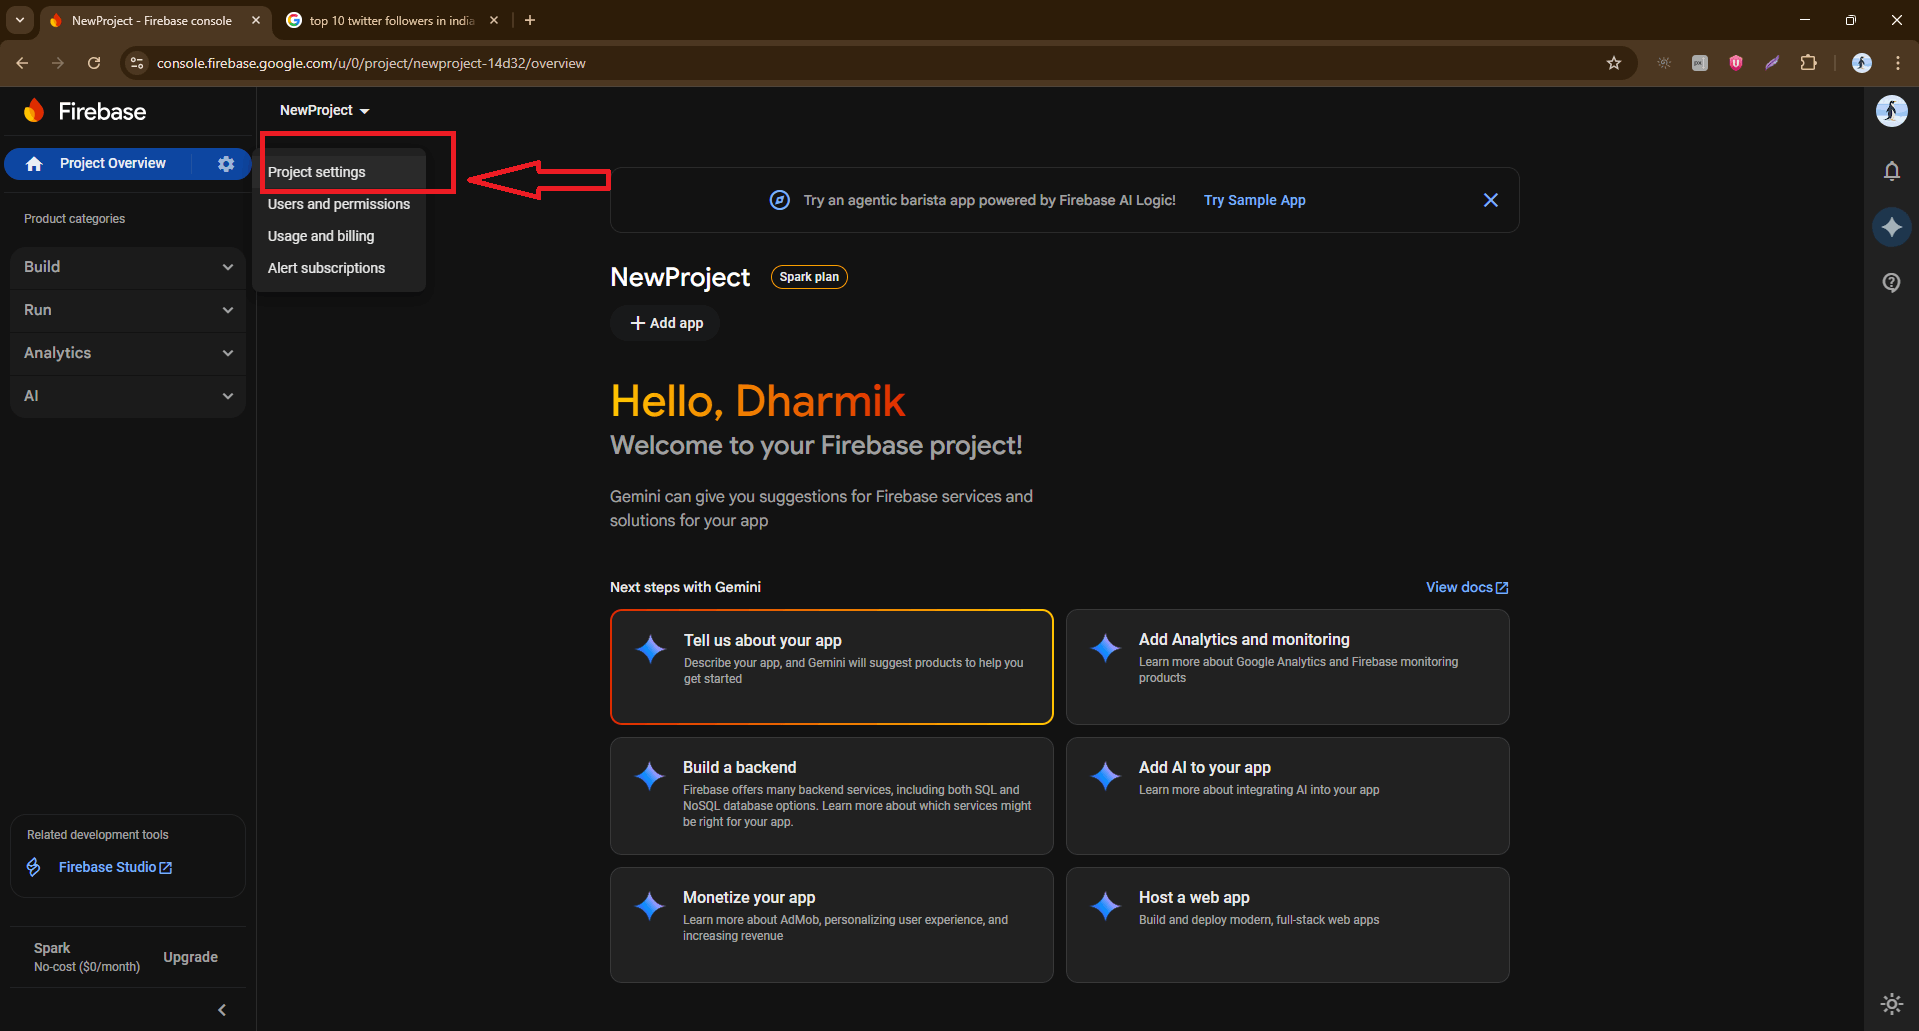Open the project settings gear icon

[x=226, y=163]
